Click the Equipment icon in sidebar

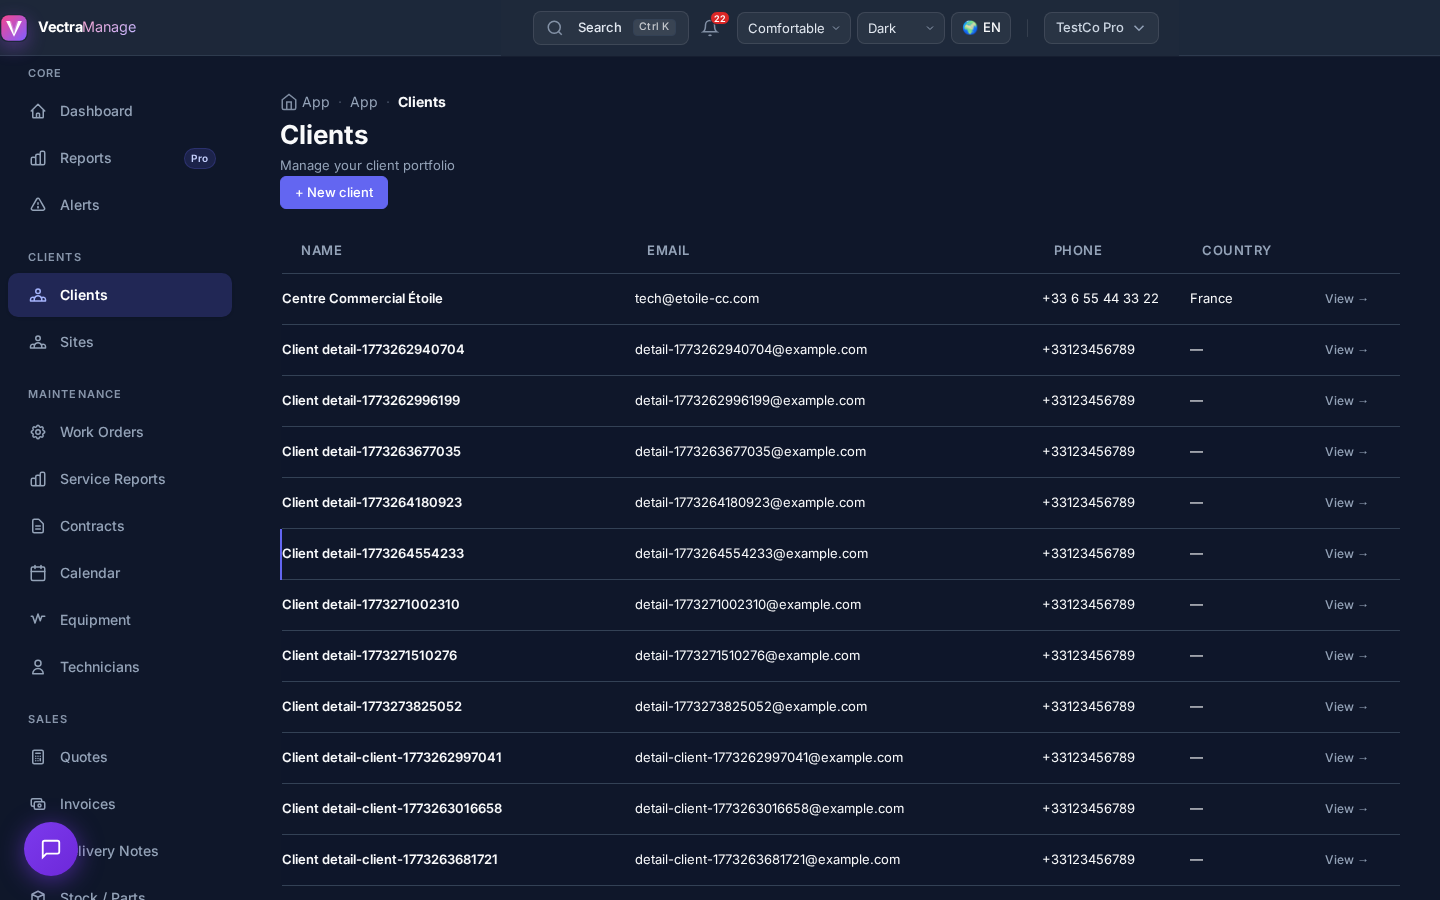coord(38,620)
